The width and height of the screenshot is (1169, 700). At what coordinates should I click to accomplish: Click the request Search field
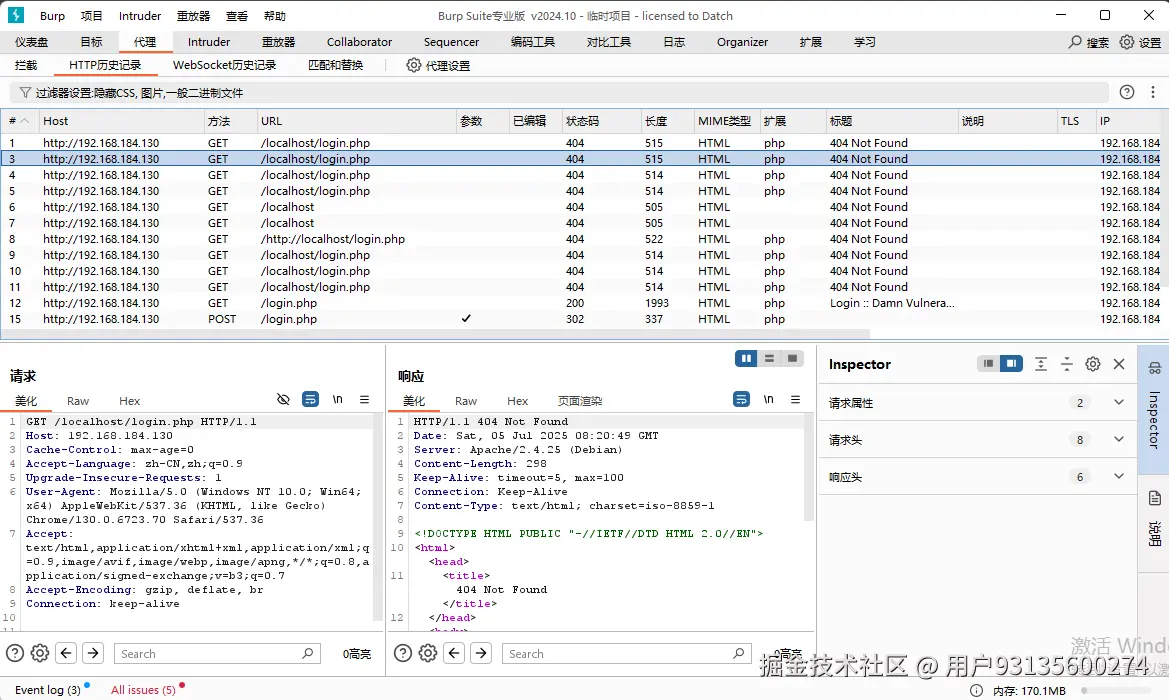[217, 654]
